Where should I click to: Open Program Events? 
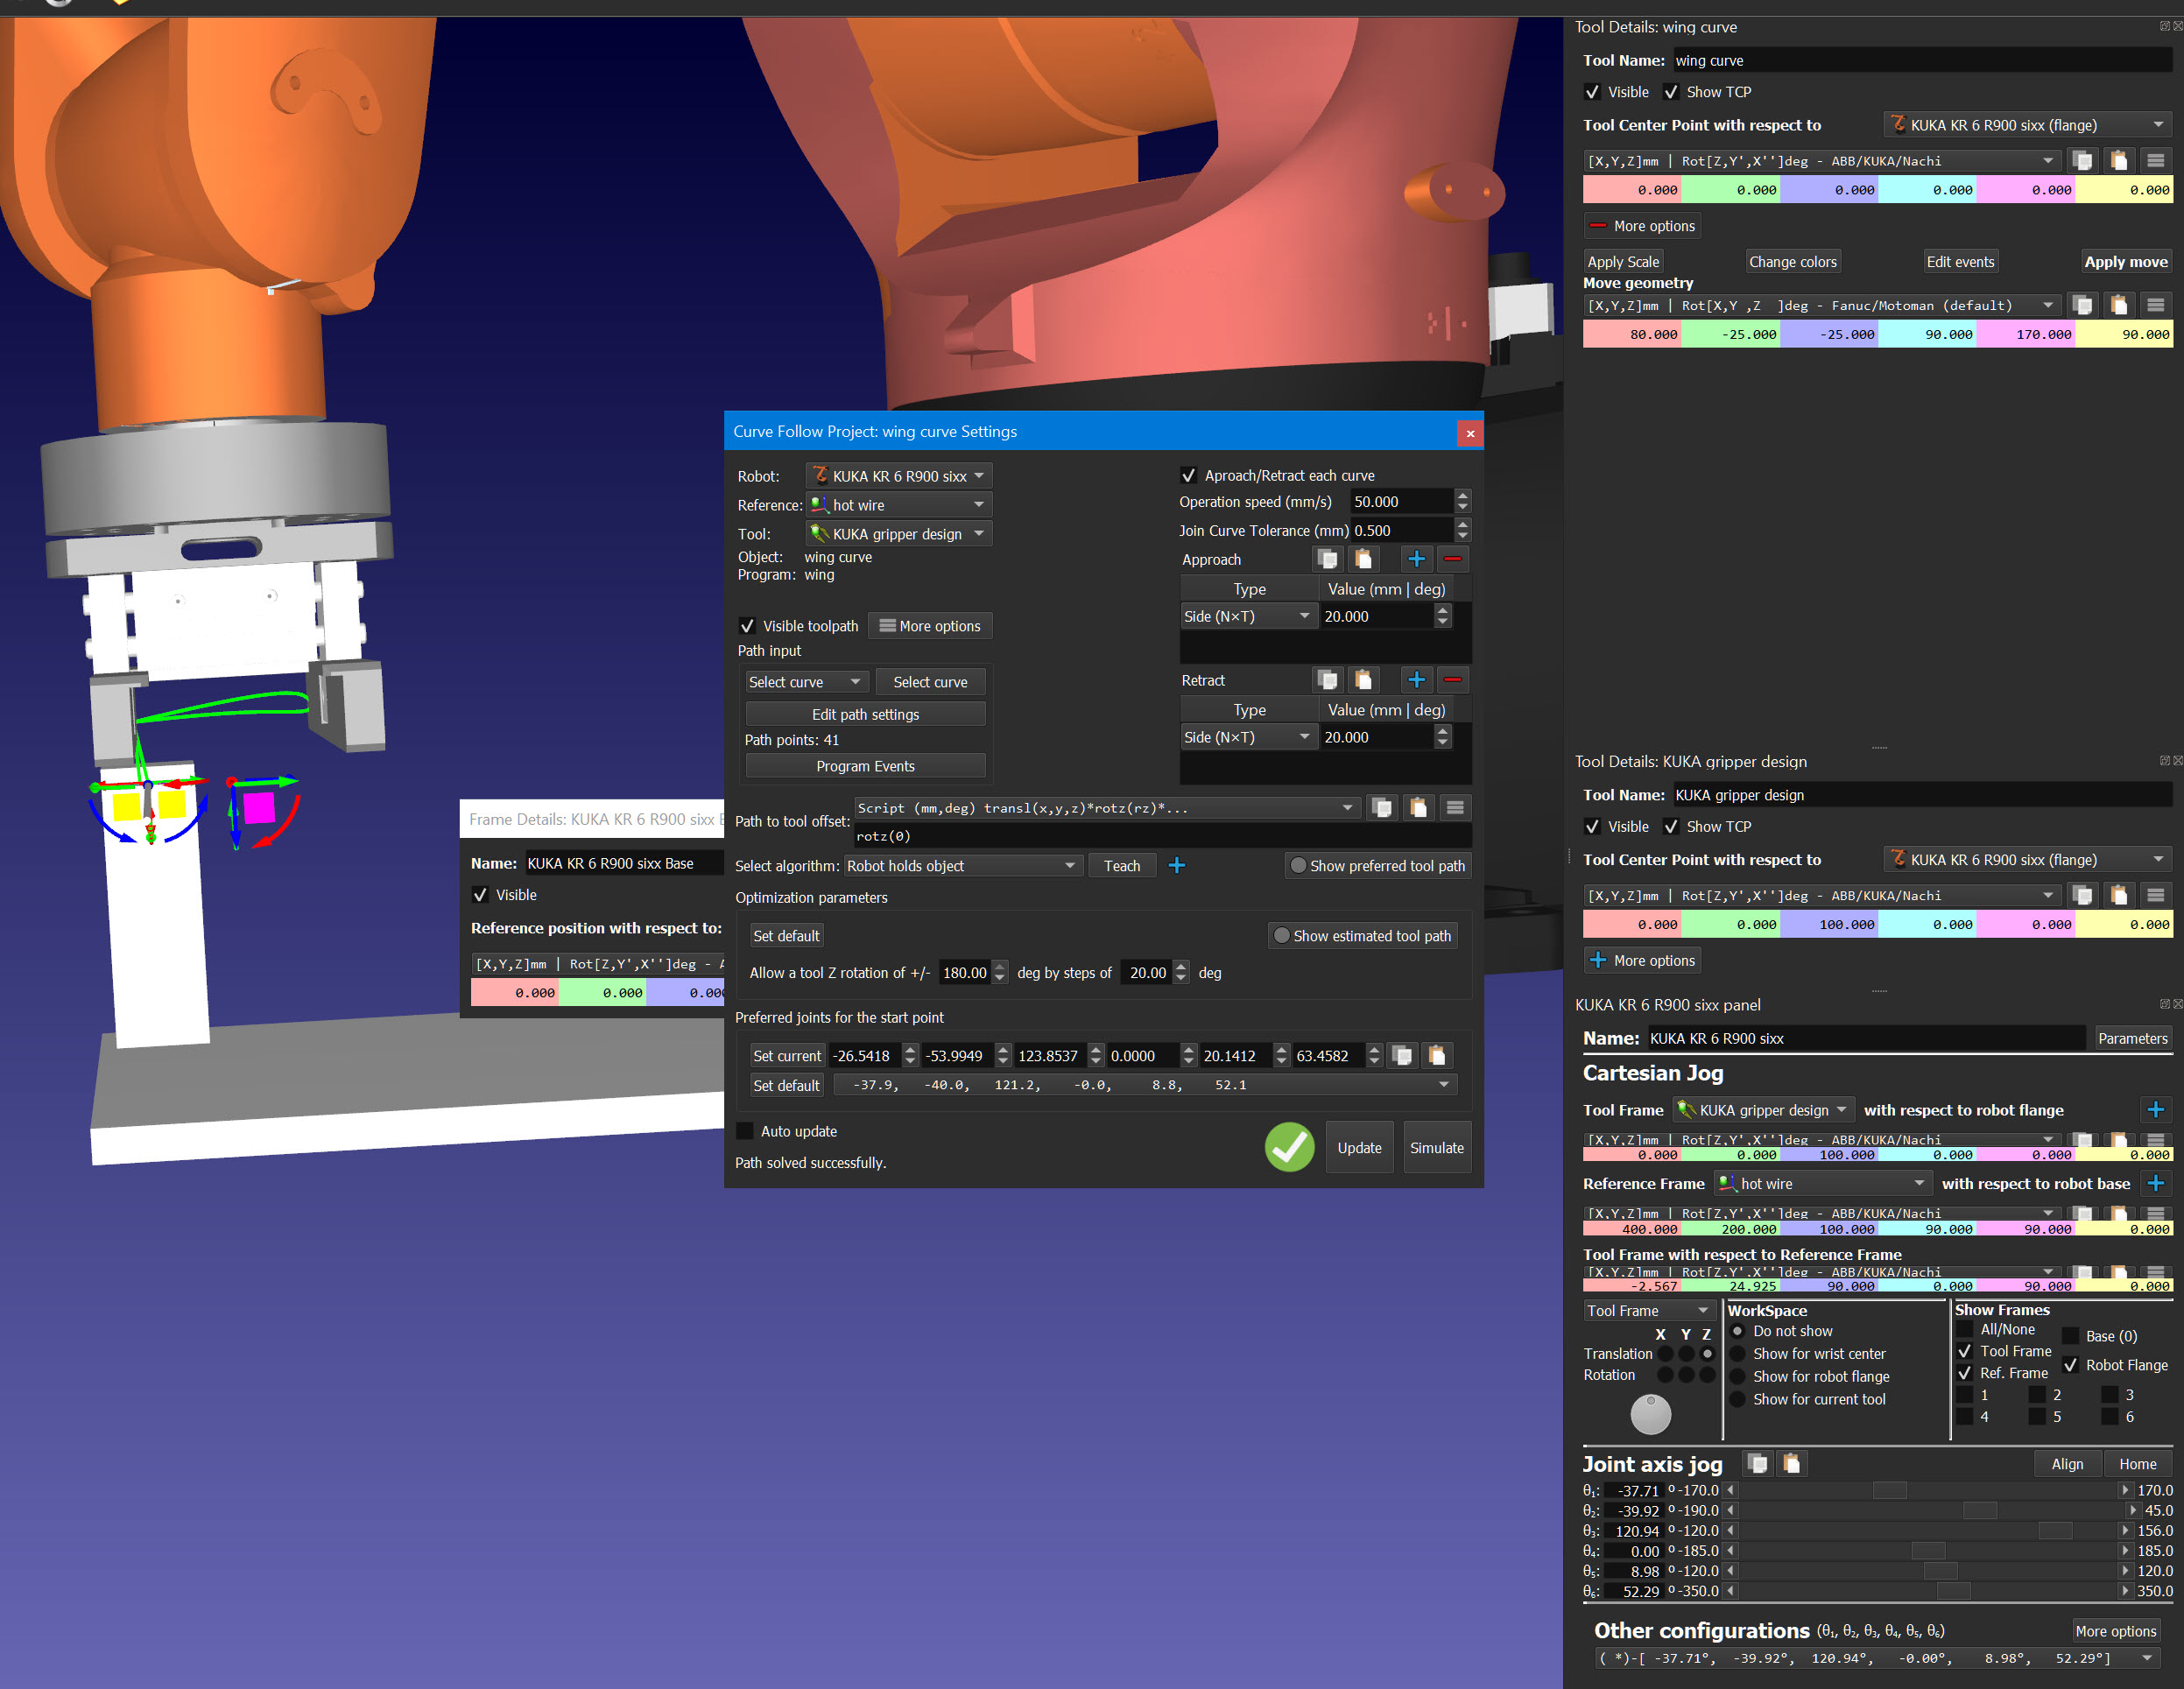865,766
